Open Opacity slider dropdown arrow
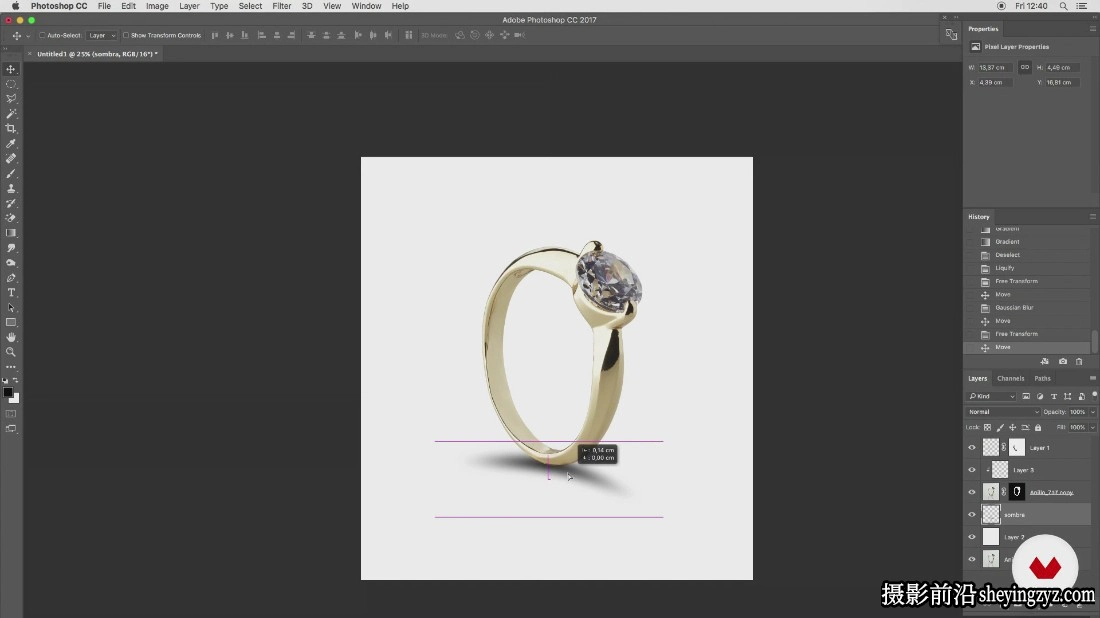 (1093, 412)
